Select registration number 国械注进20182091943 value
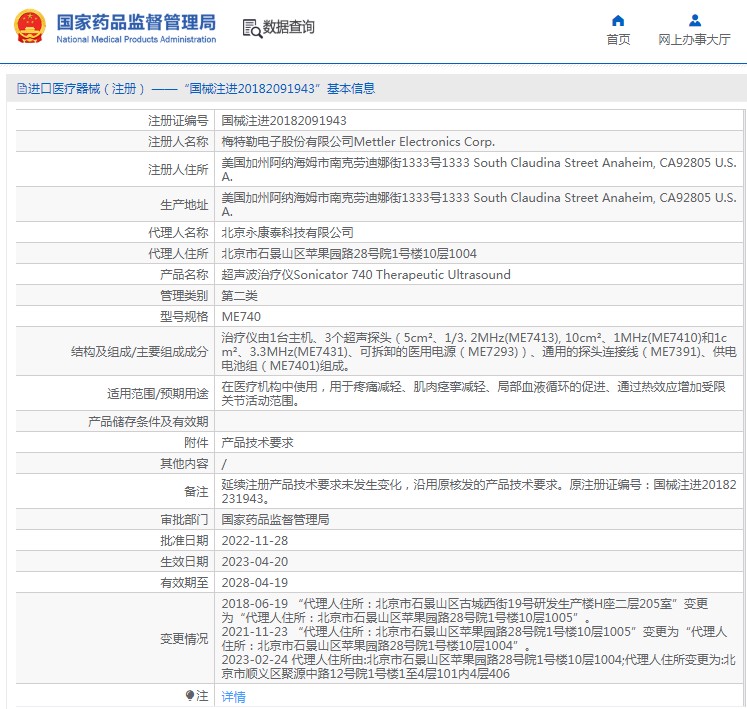 pos(284,121)
